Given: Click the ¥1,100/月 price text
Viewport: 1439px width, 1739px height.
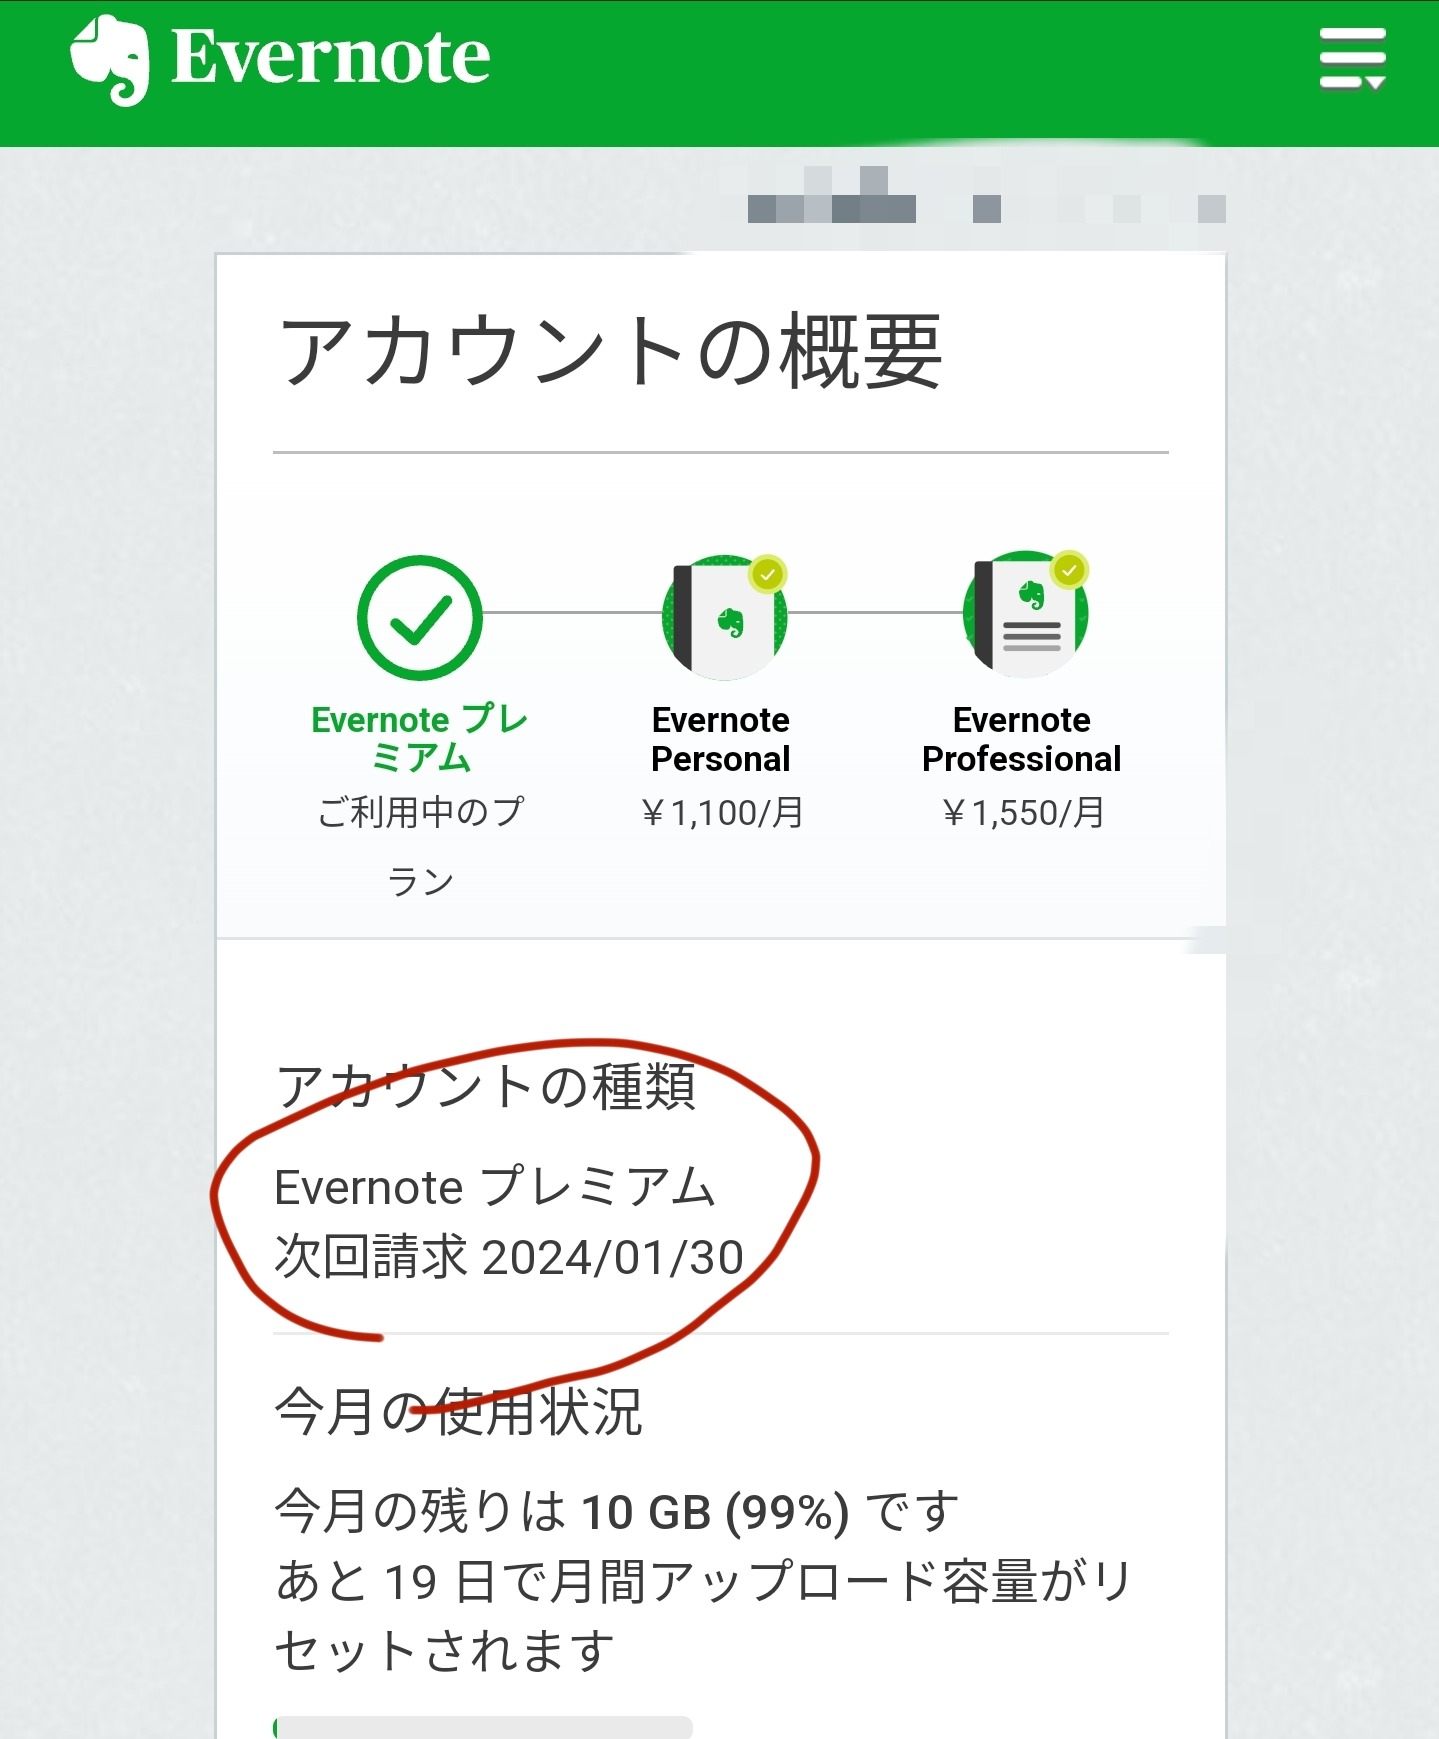Looking at the screenshot, I should (x=722, y=813).
